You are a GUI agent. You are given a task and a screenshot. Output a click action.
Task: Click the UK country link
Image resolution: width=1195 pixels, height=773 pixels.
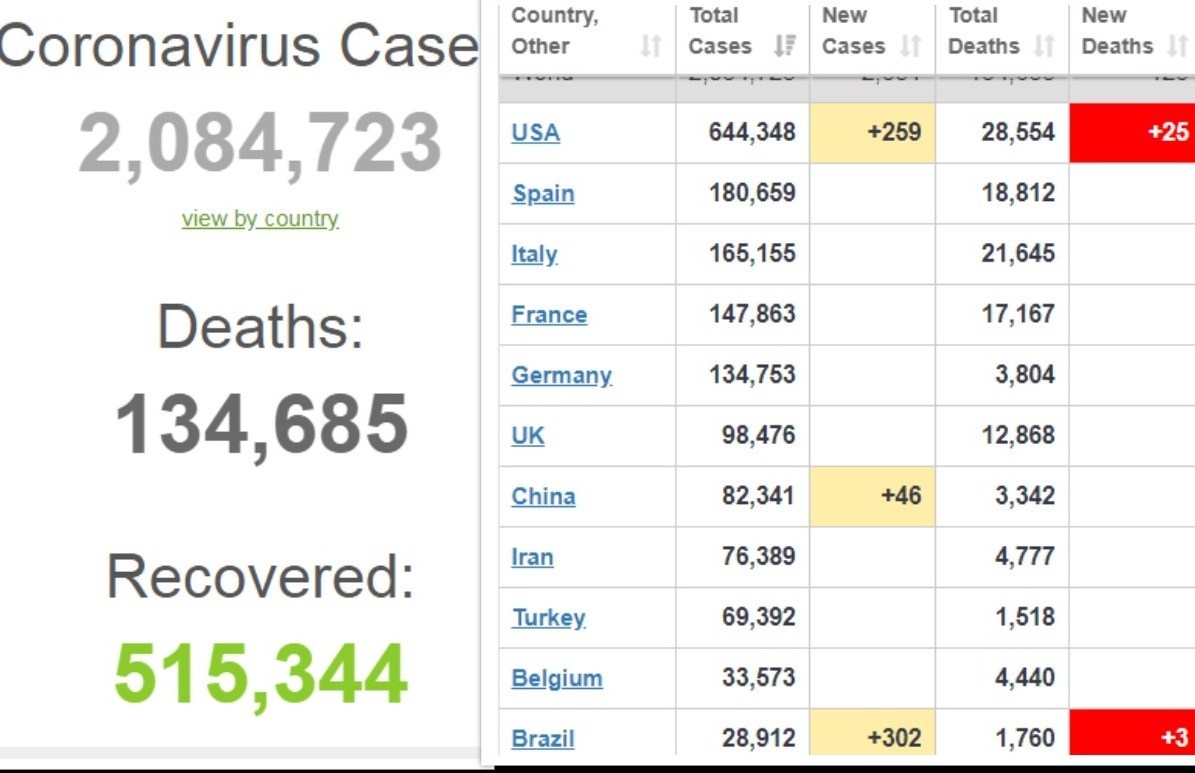pyautogui.click(x=528, y=436)
